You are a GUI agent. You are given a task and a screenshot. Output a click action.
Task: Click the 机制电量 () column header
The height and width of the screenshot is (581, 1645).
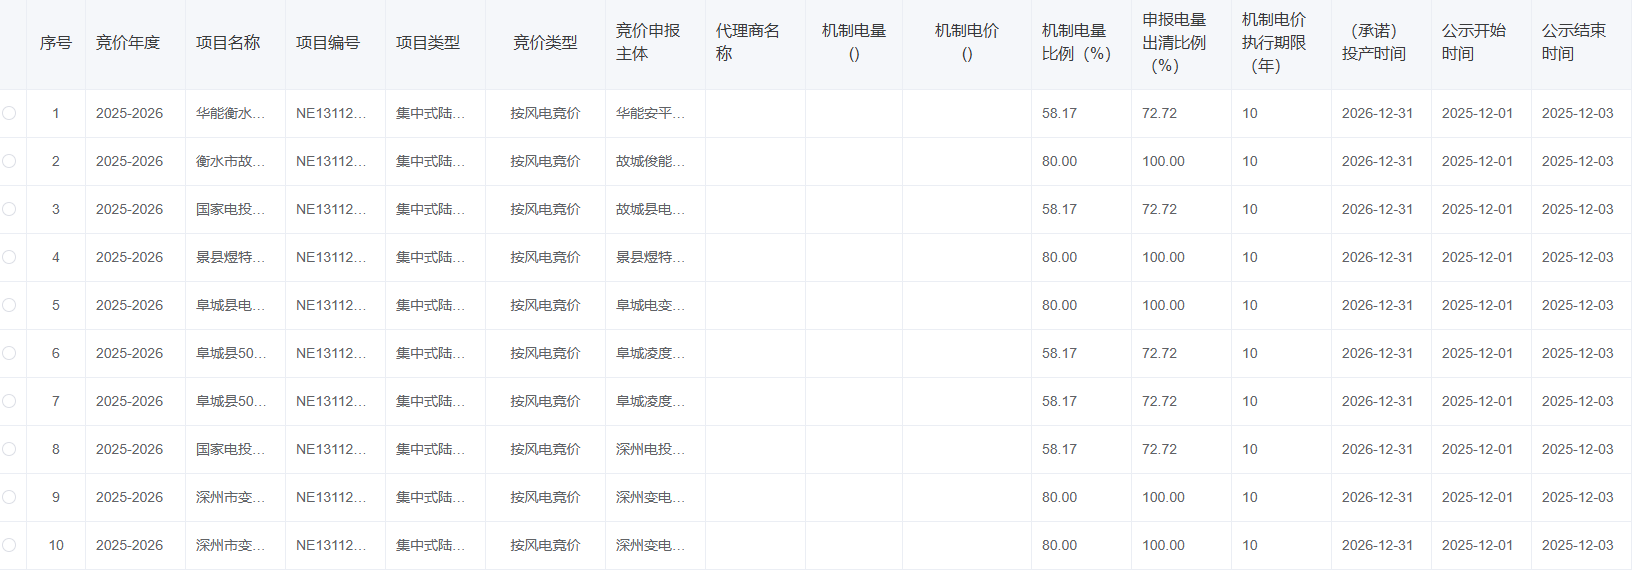coord(854,43)
